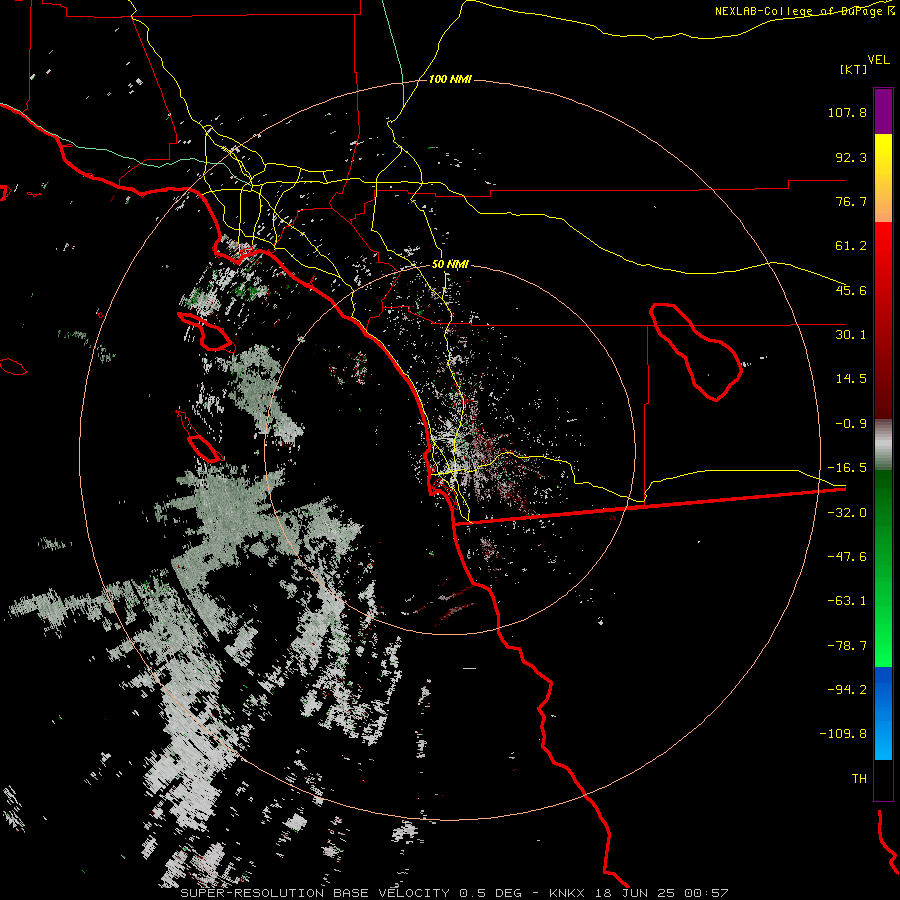Click the "50 NMI" range ring label
Screen dimensions: 900x900
coord(450,265)
